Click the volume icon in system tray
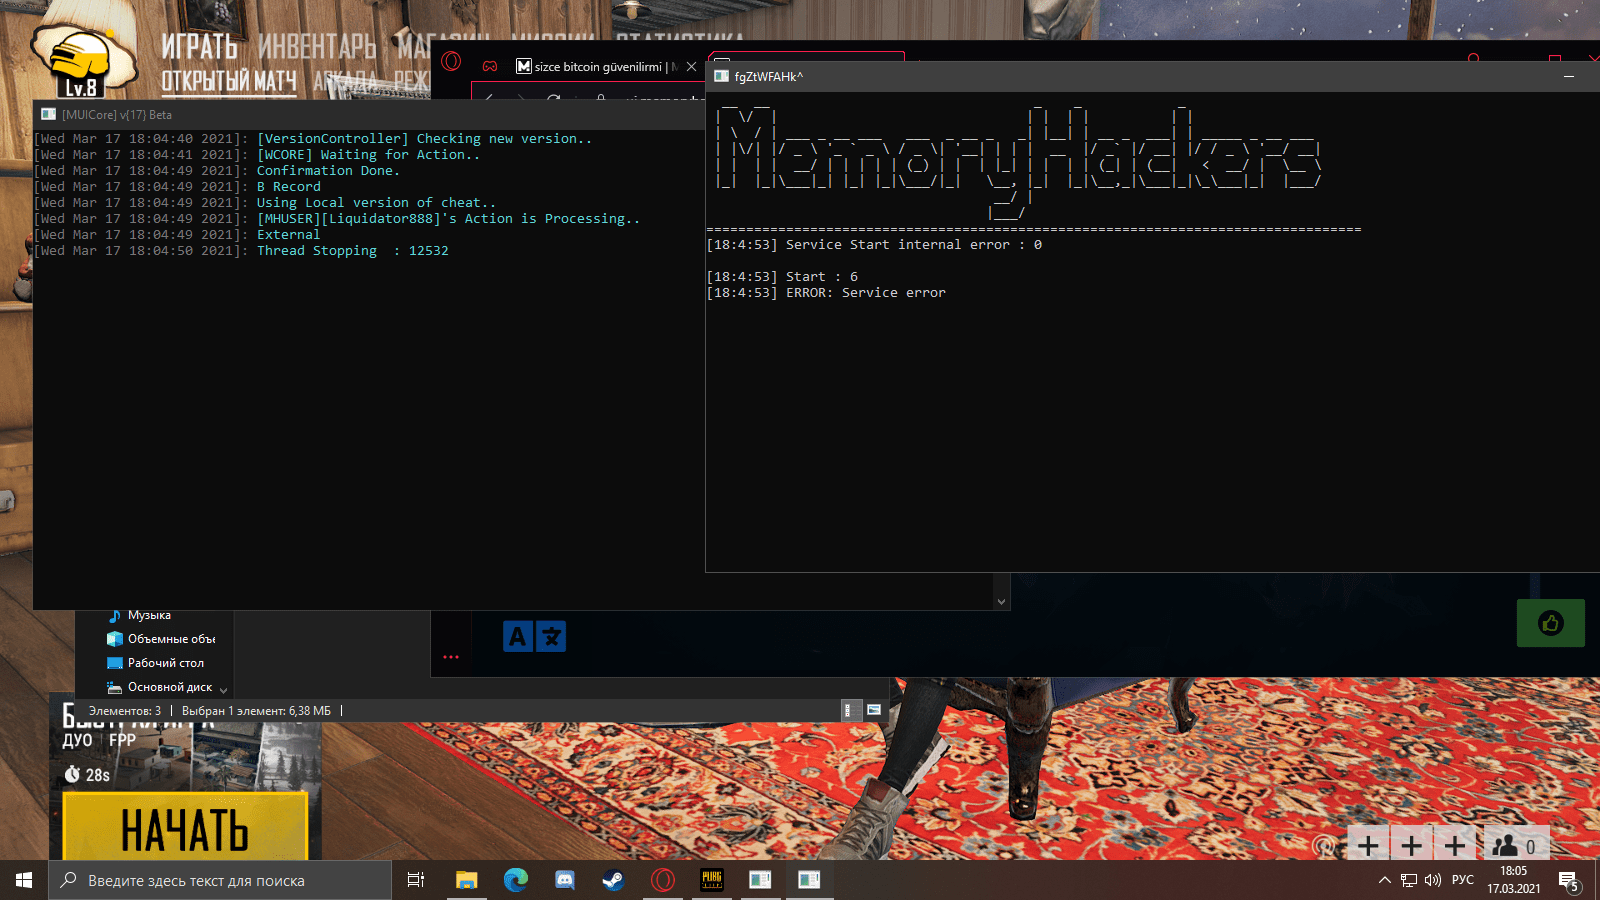The image size is (1600, 900). point(1433,880)
